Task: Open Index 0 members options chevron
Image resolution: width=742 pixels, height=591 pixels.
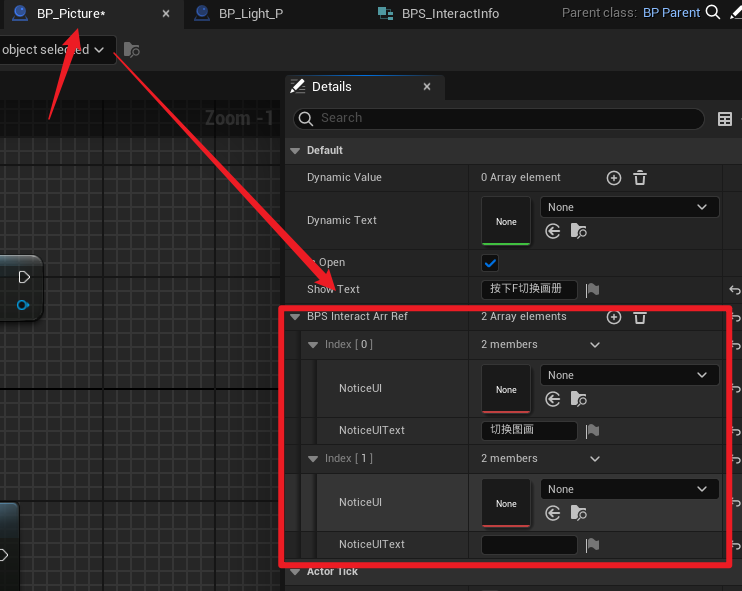Action: point(595,345)
